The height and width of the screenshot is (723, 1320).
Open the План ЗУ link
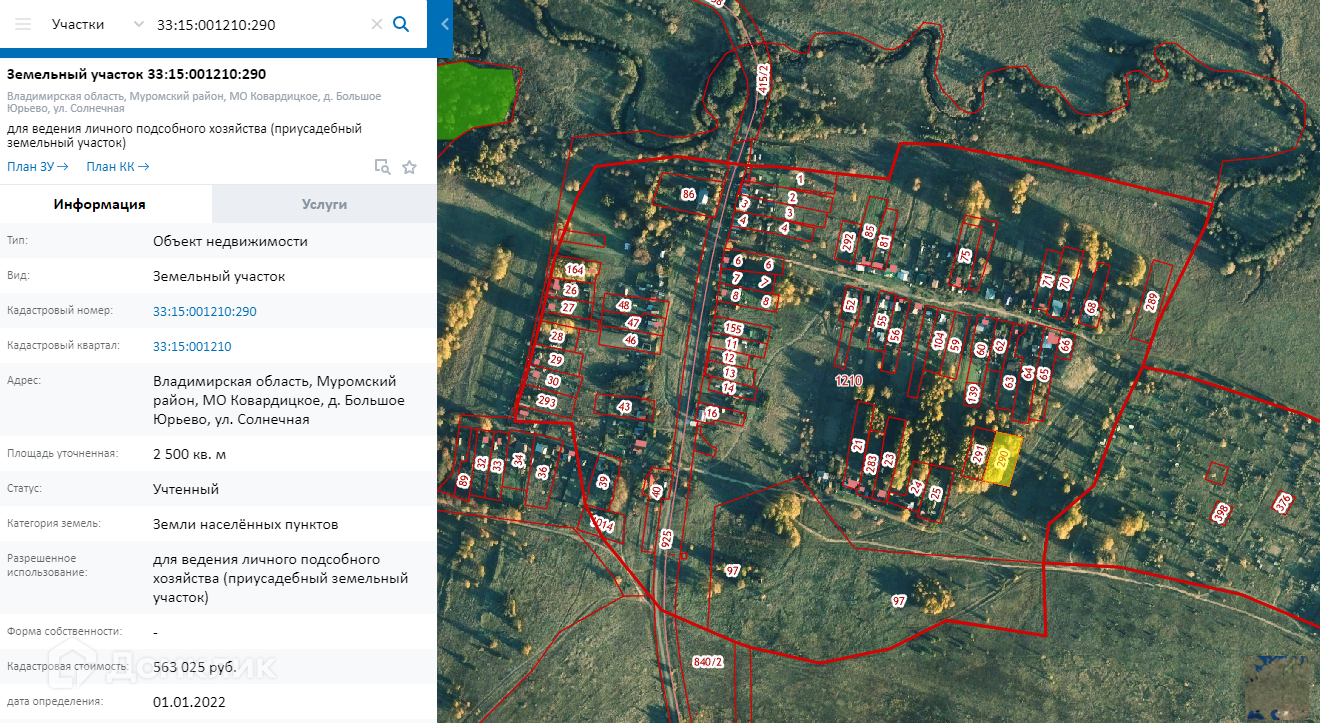click(x=38, y=167)
